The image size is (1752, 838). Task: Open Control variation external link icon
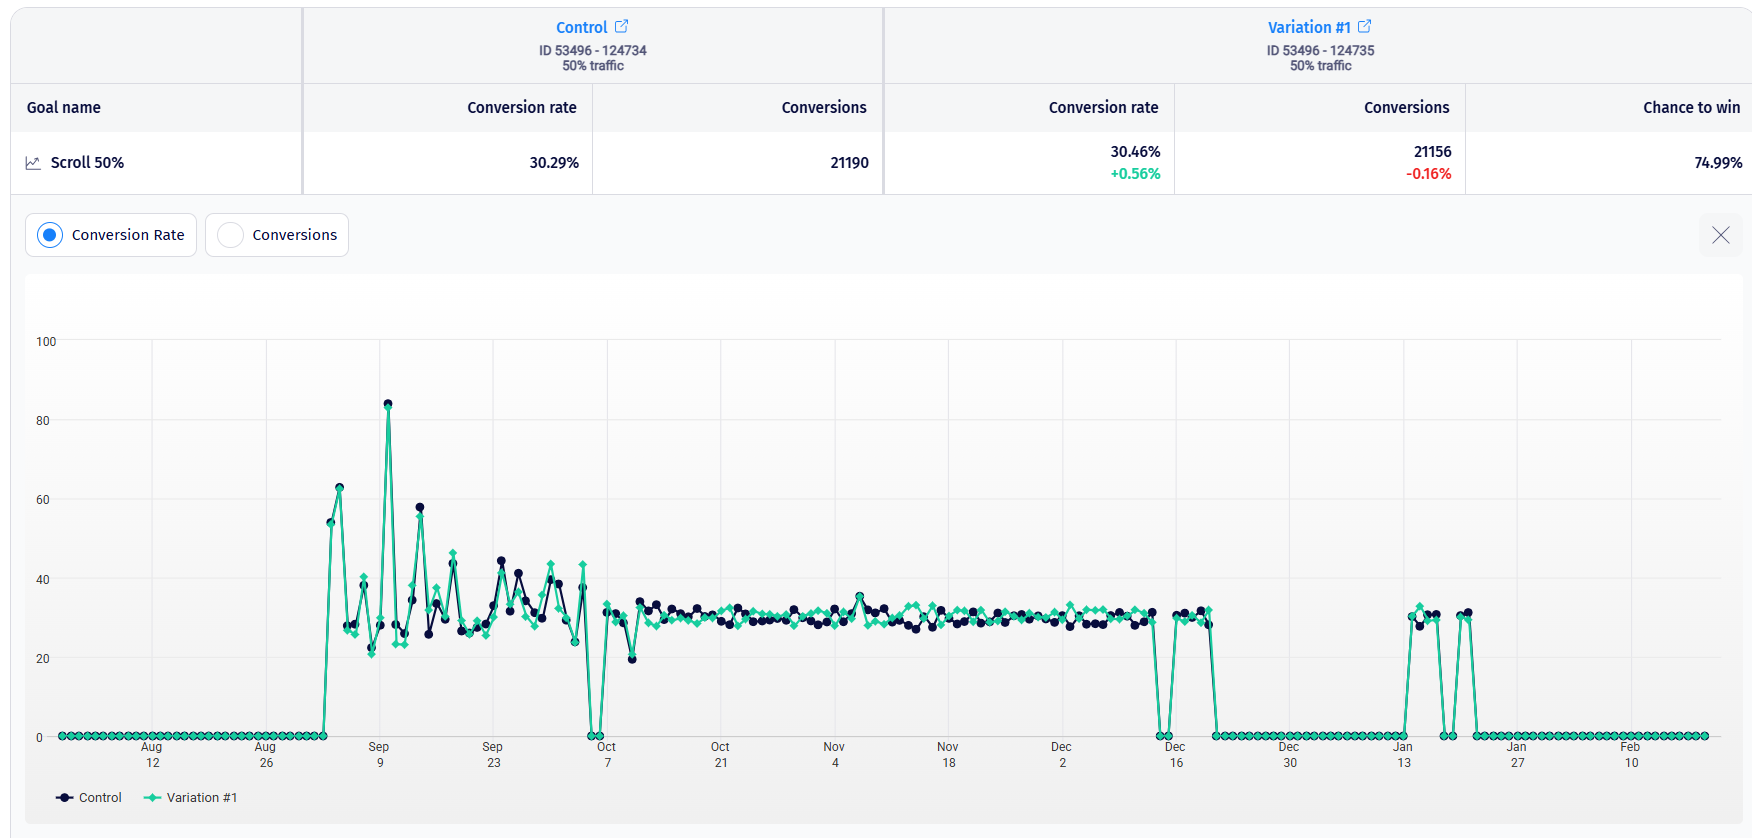(x=621, y=26)
